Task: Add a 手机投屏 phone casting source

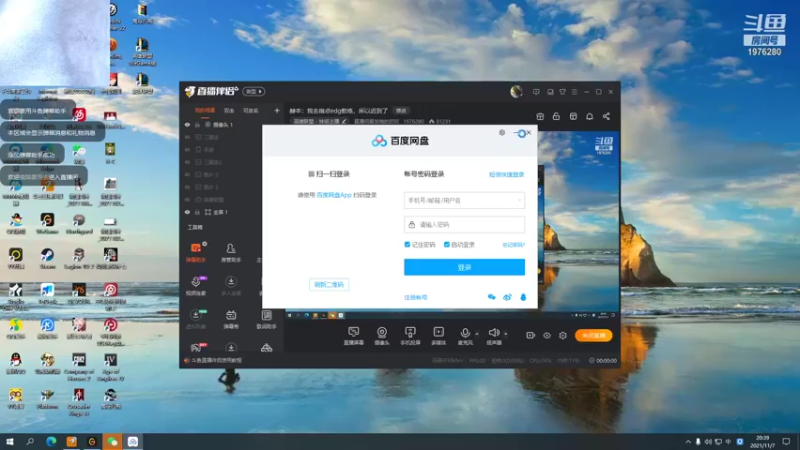Action: pyautogui.click(x=410, y=336)
